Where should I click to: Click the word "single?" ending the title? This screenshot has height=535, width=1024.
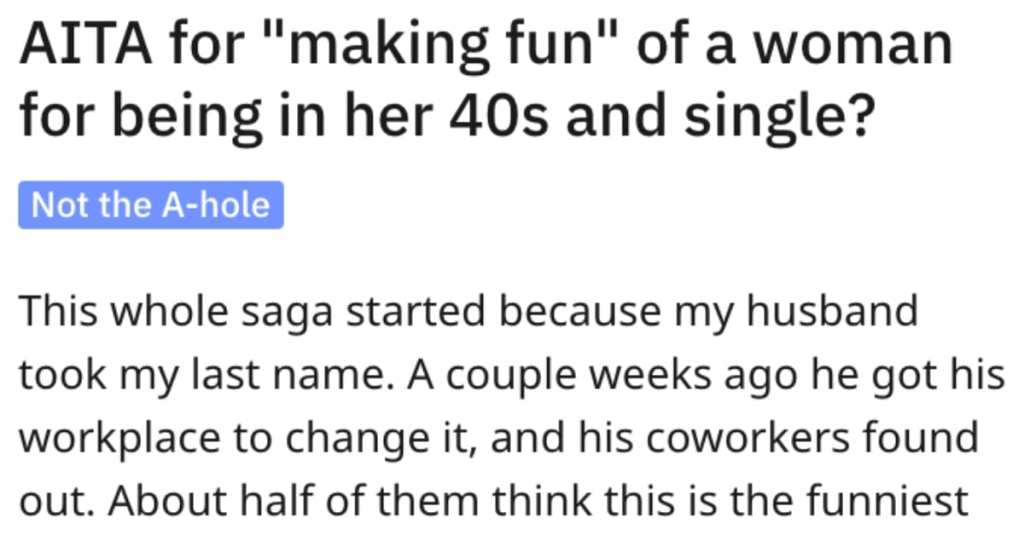point(778,118)
